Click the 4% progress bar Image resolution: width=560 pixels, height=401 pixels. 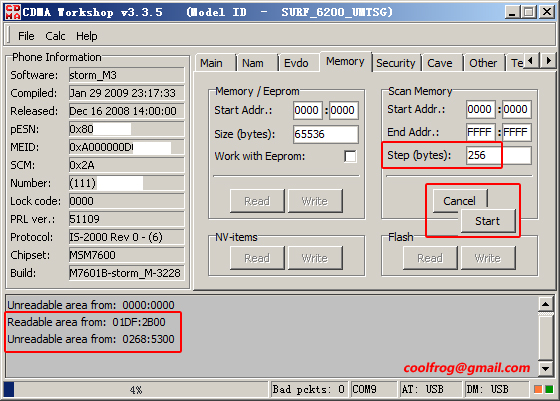[x=136, y=389]
